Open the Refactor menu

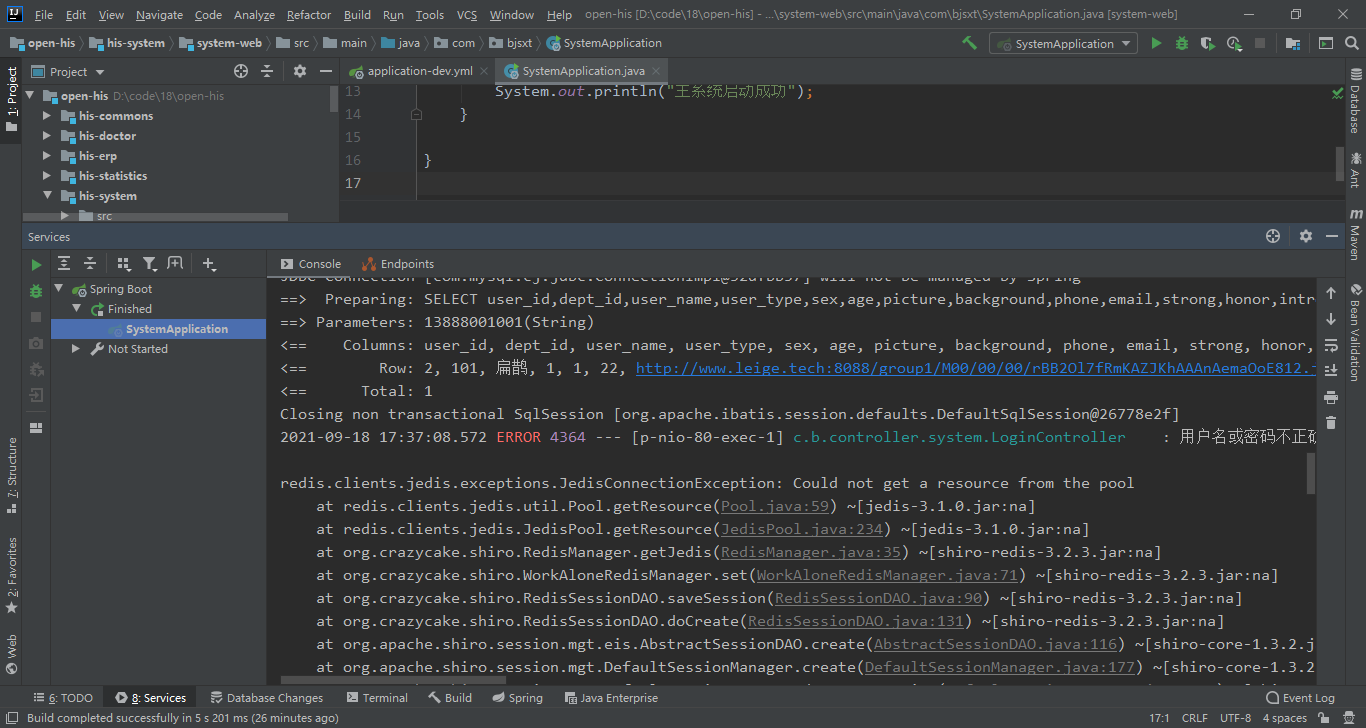(309, 15)
